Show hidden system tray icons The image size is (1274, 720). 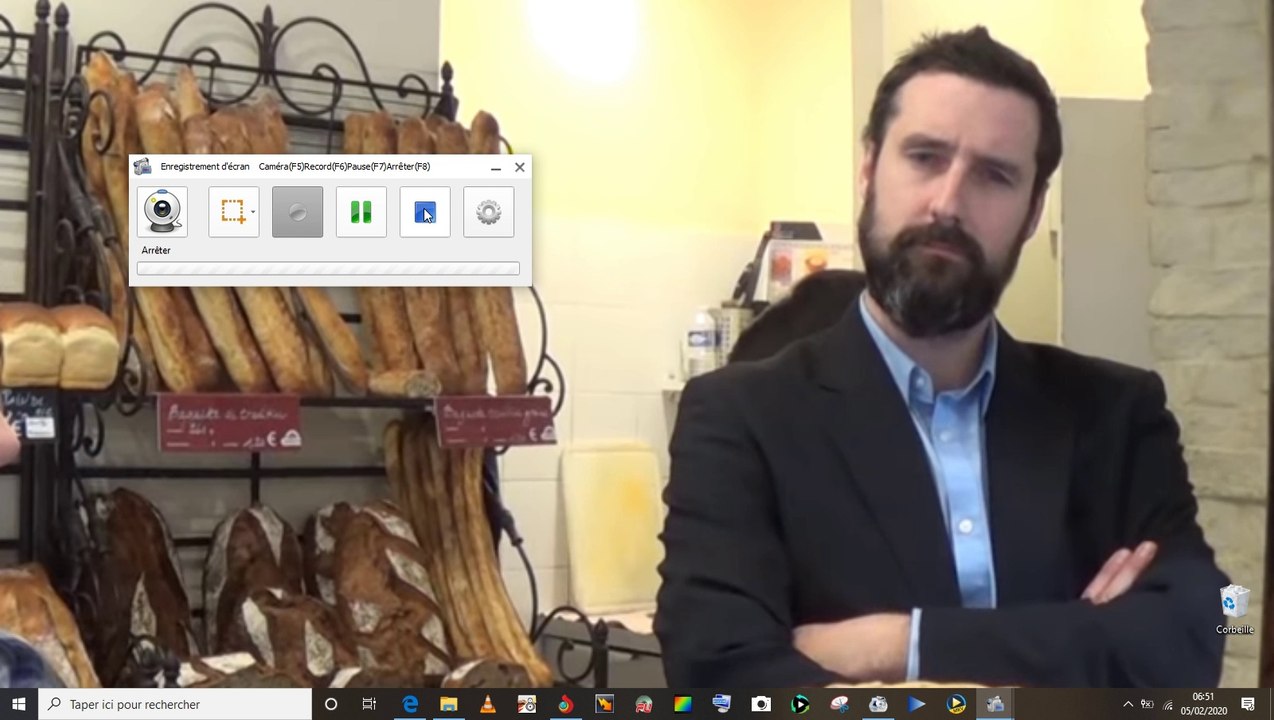pos(1128,704)
